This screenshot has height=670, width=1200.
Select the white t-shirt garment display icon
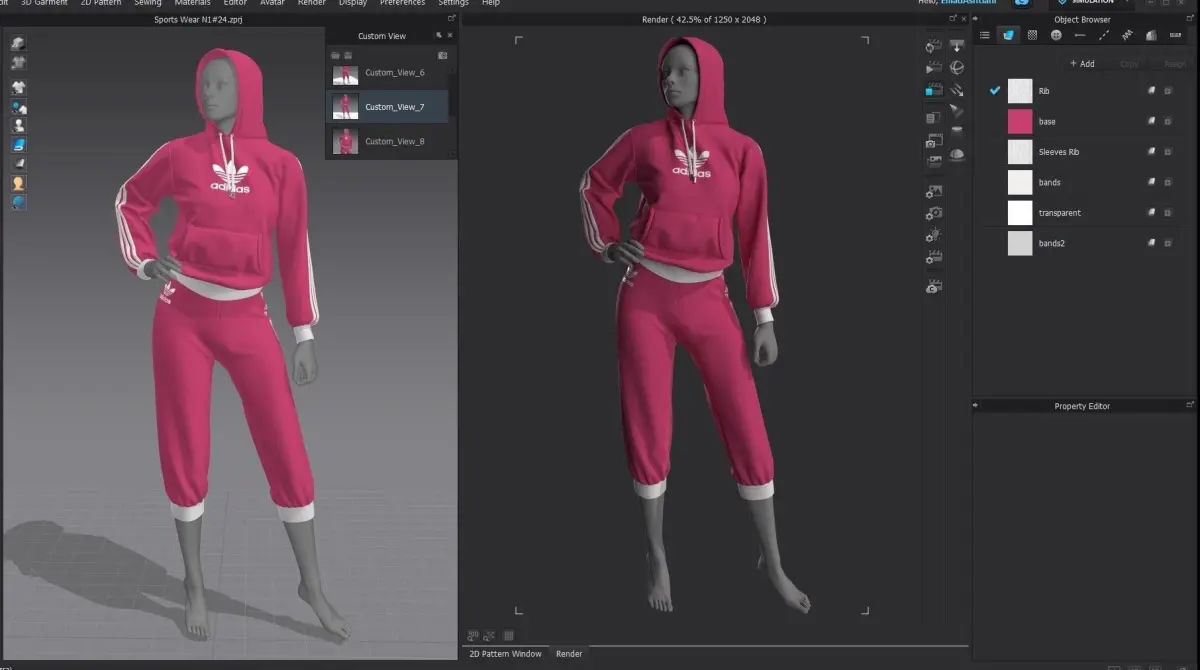pyautogui.click(x=18, y=87)
